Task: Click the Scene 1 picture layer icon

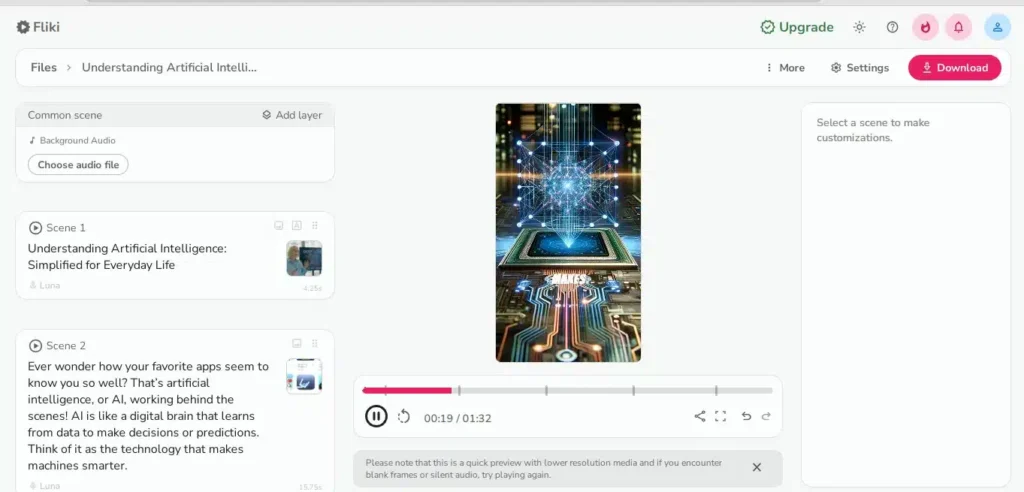Action: tap(279, 225)
